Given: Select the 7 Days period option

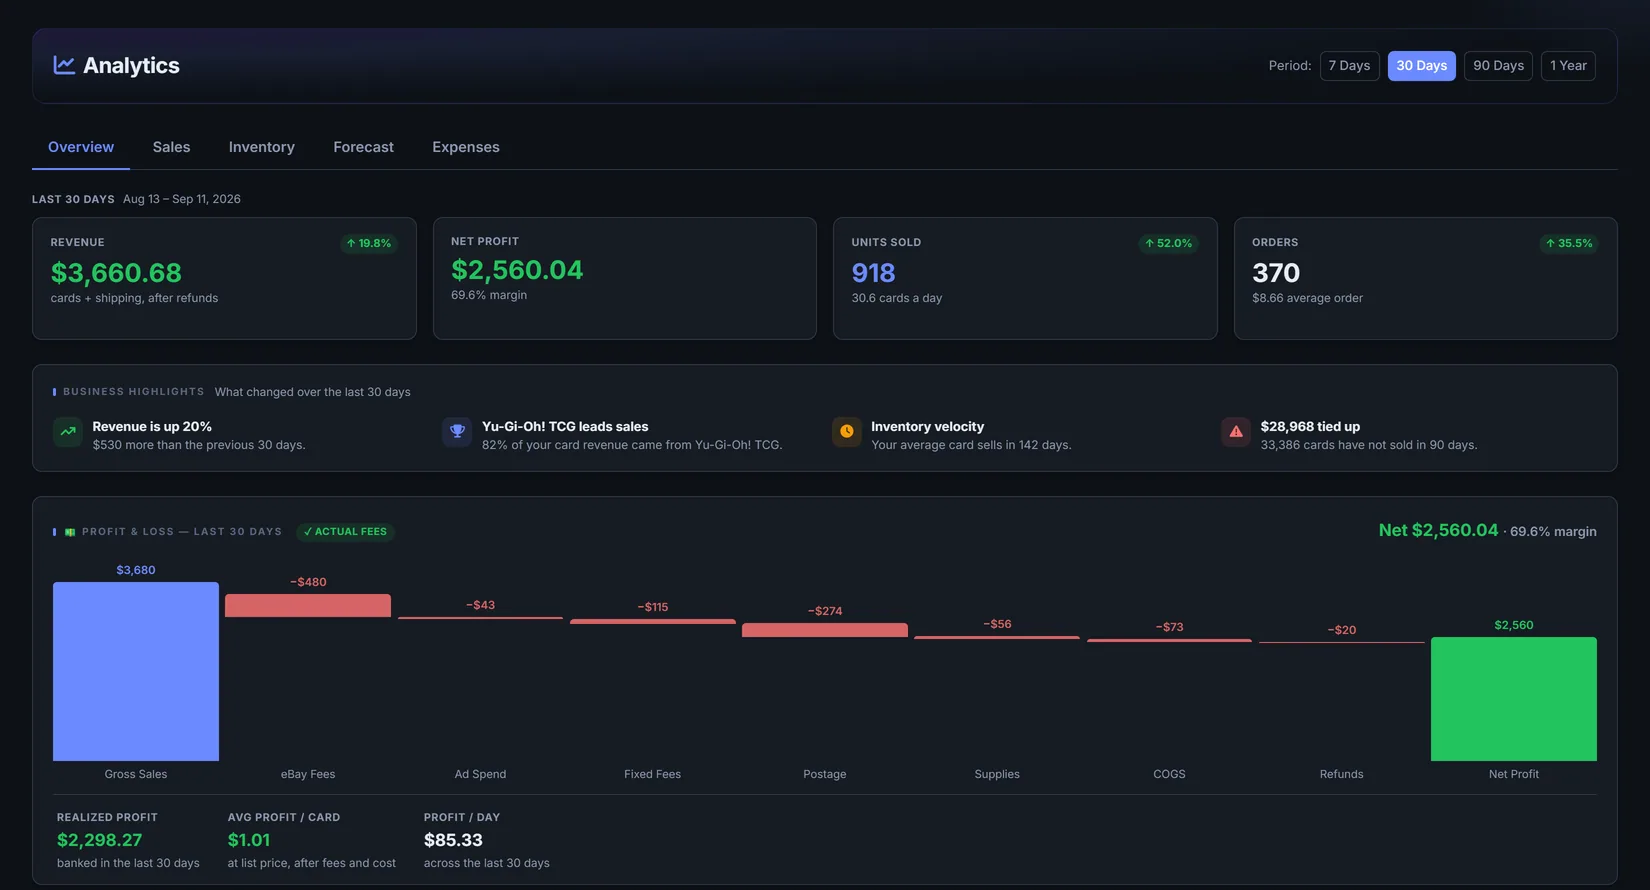Looking at the screenshot, I should pyautogui.click(x=1349, y=66).
